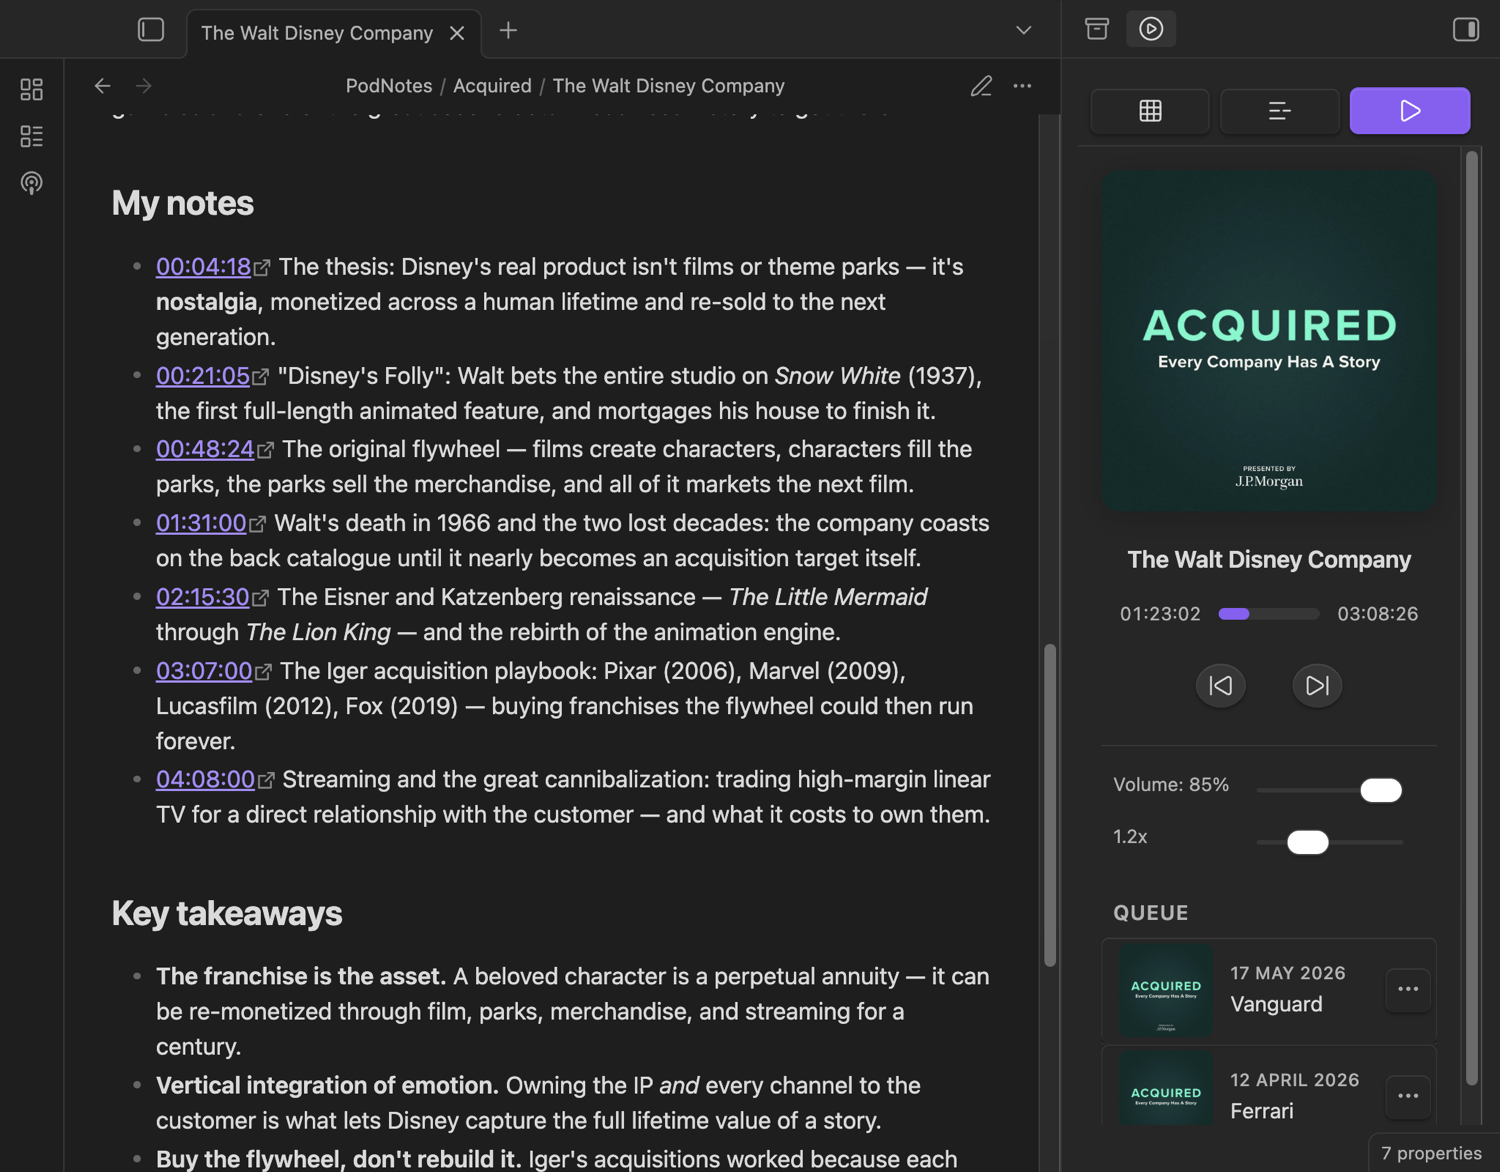Viewport: 1500px width, 1172px height.
Task: Click the italic The Little Mermaid text
Action: click(828, 597)
